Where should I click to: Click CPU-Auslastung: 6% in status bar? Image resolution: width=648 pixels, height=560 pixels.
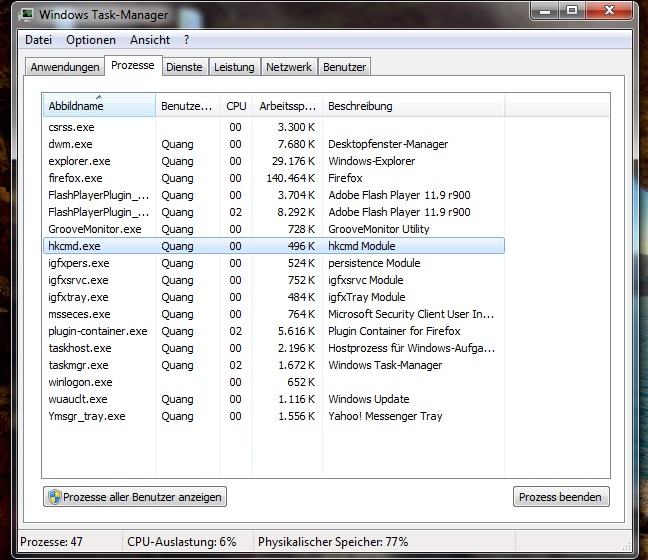click(181, 542)
